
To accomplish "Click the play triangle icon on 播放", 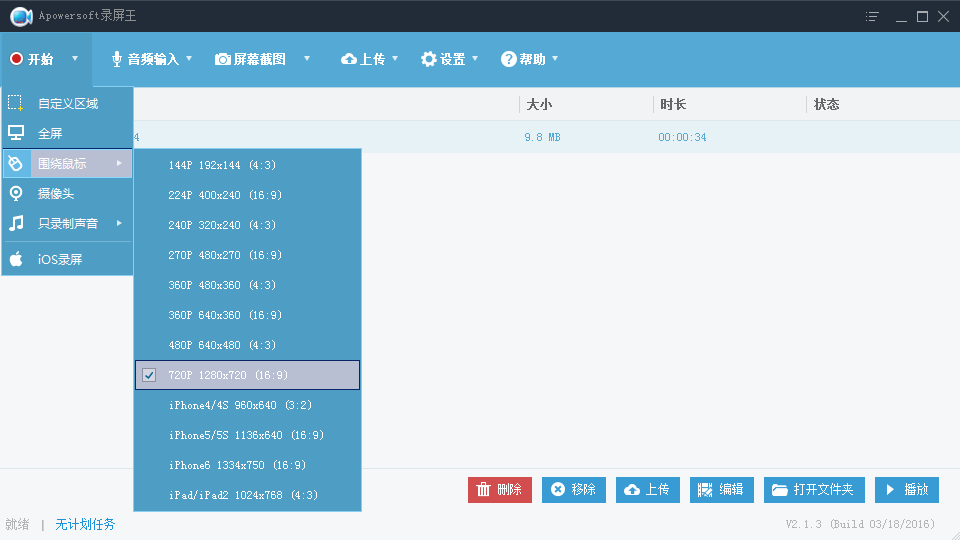I will (x=890, y=490).
